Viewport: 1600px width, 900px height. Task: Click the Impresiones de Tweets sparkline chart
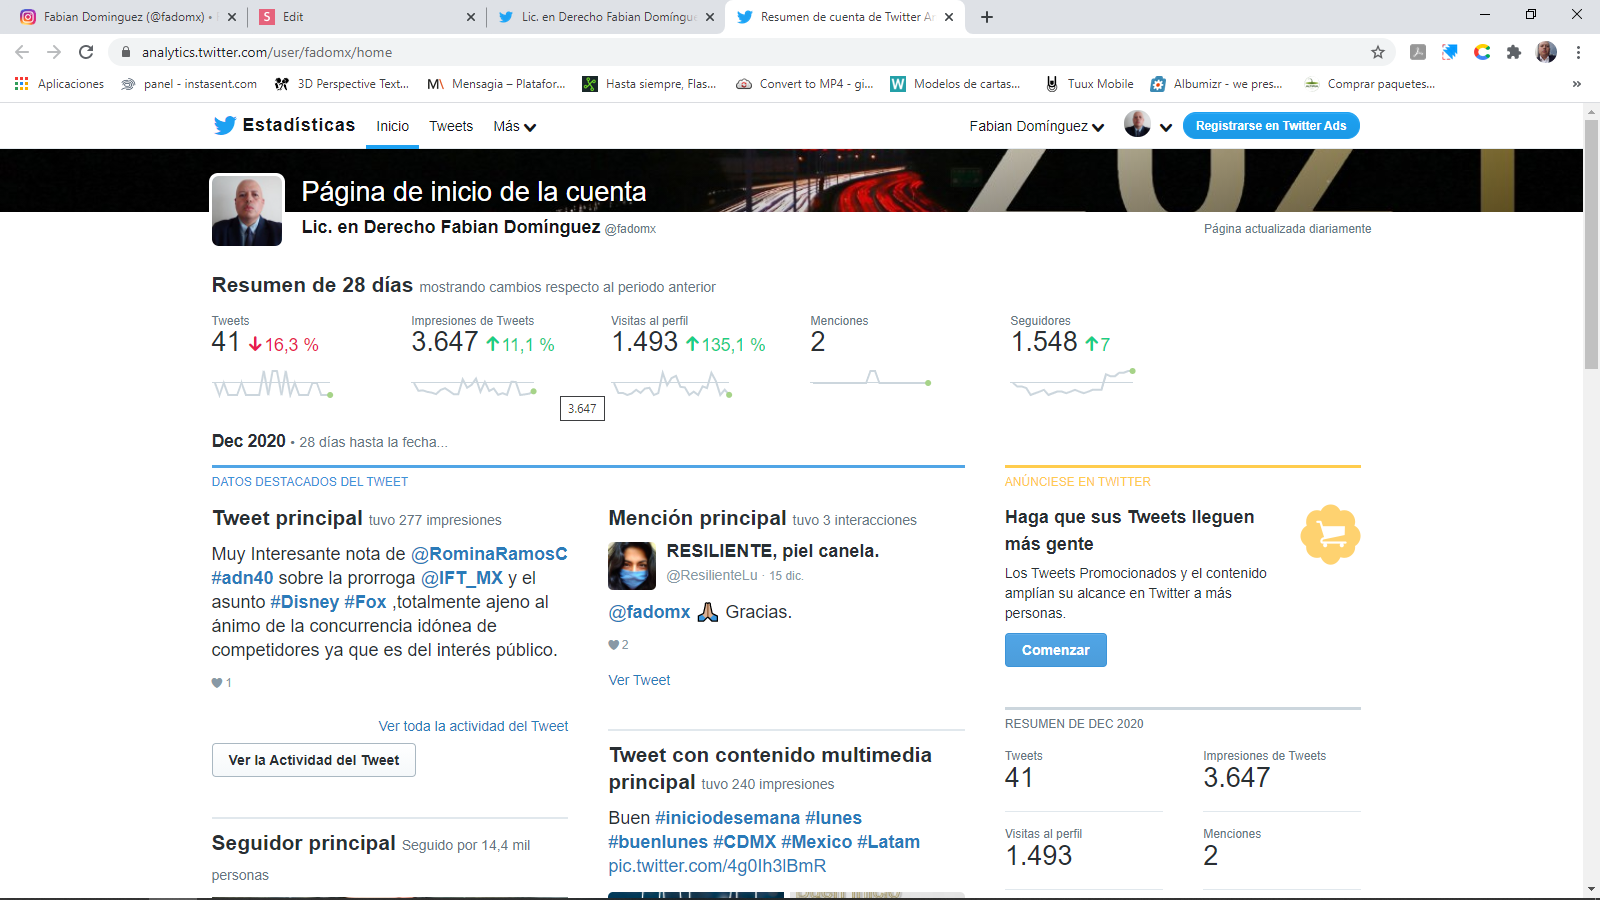pyautogui.click(x=474, y=386)
